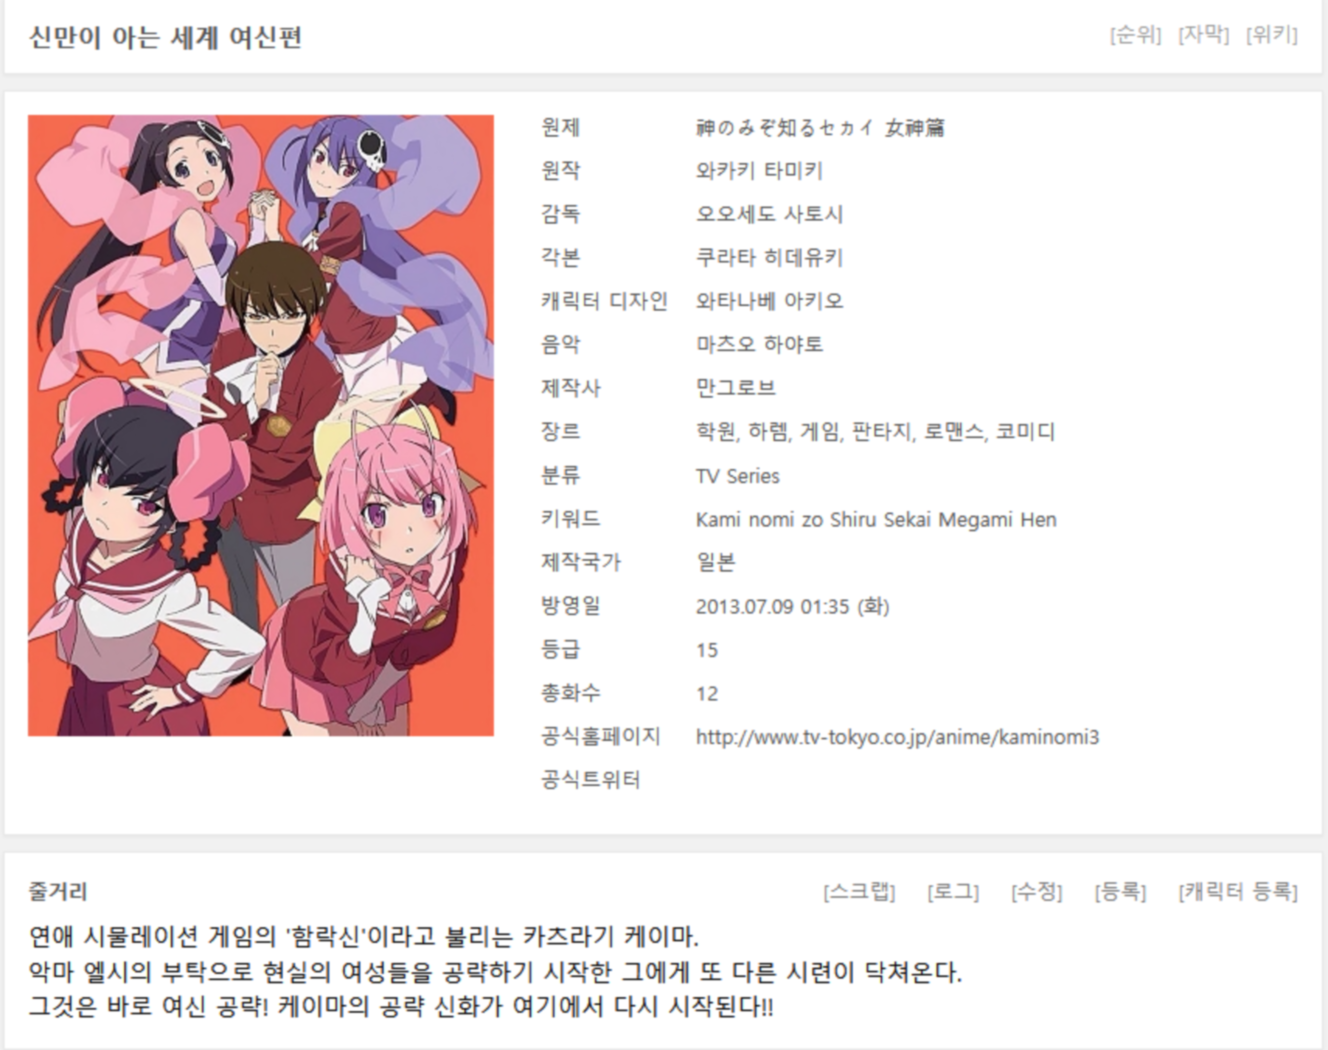Click the studio name 만그로브
This screenshot has width=1328, height=1050.
(736, 388)
